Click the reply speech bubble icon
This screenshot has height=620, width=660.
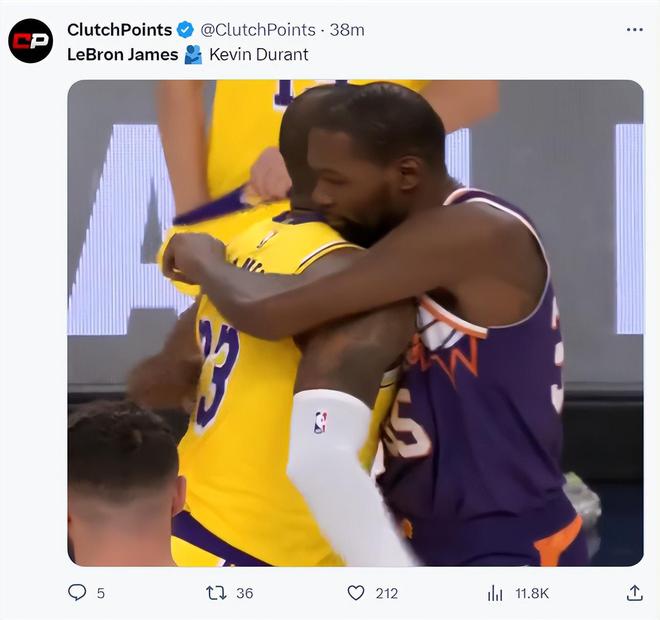click(77, 593)
